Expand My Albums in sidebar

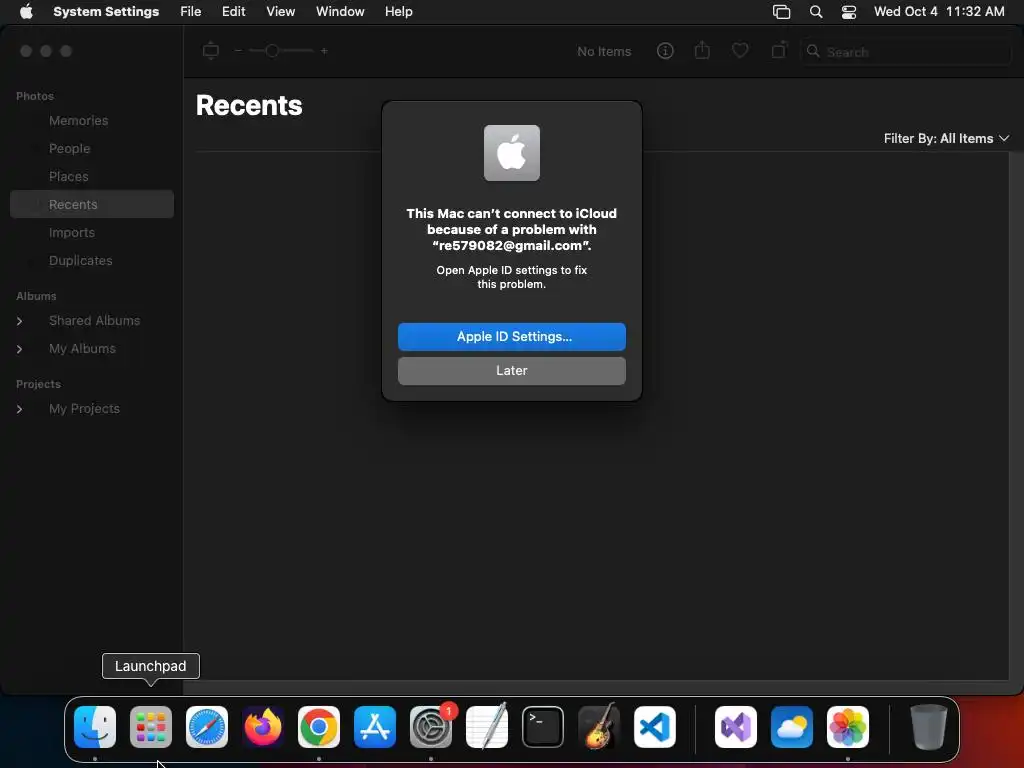[x=20, y=349]
